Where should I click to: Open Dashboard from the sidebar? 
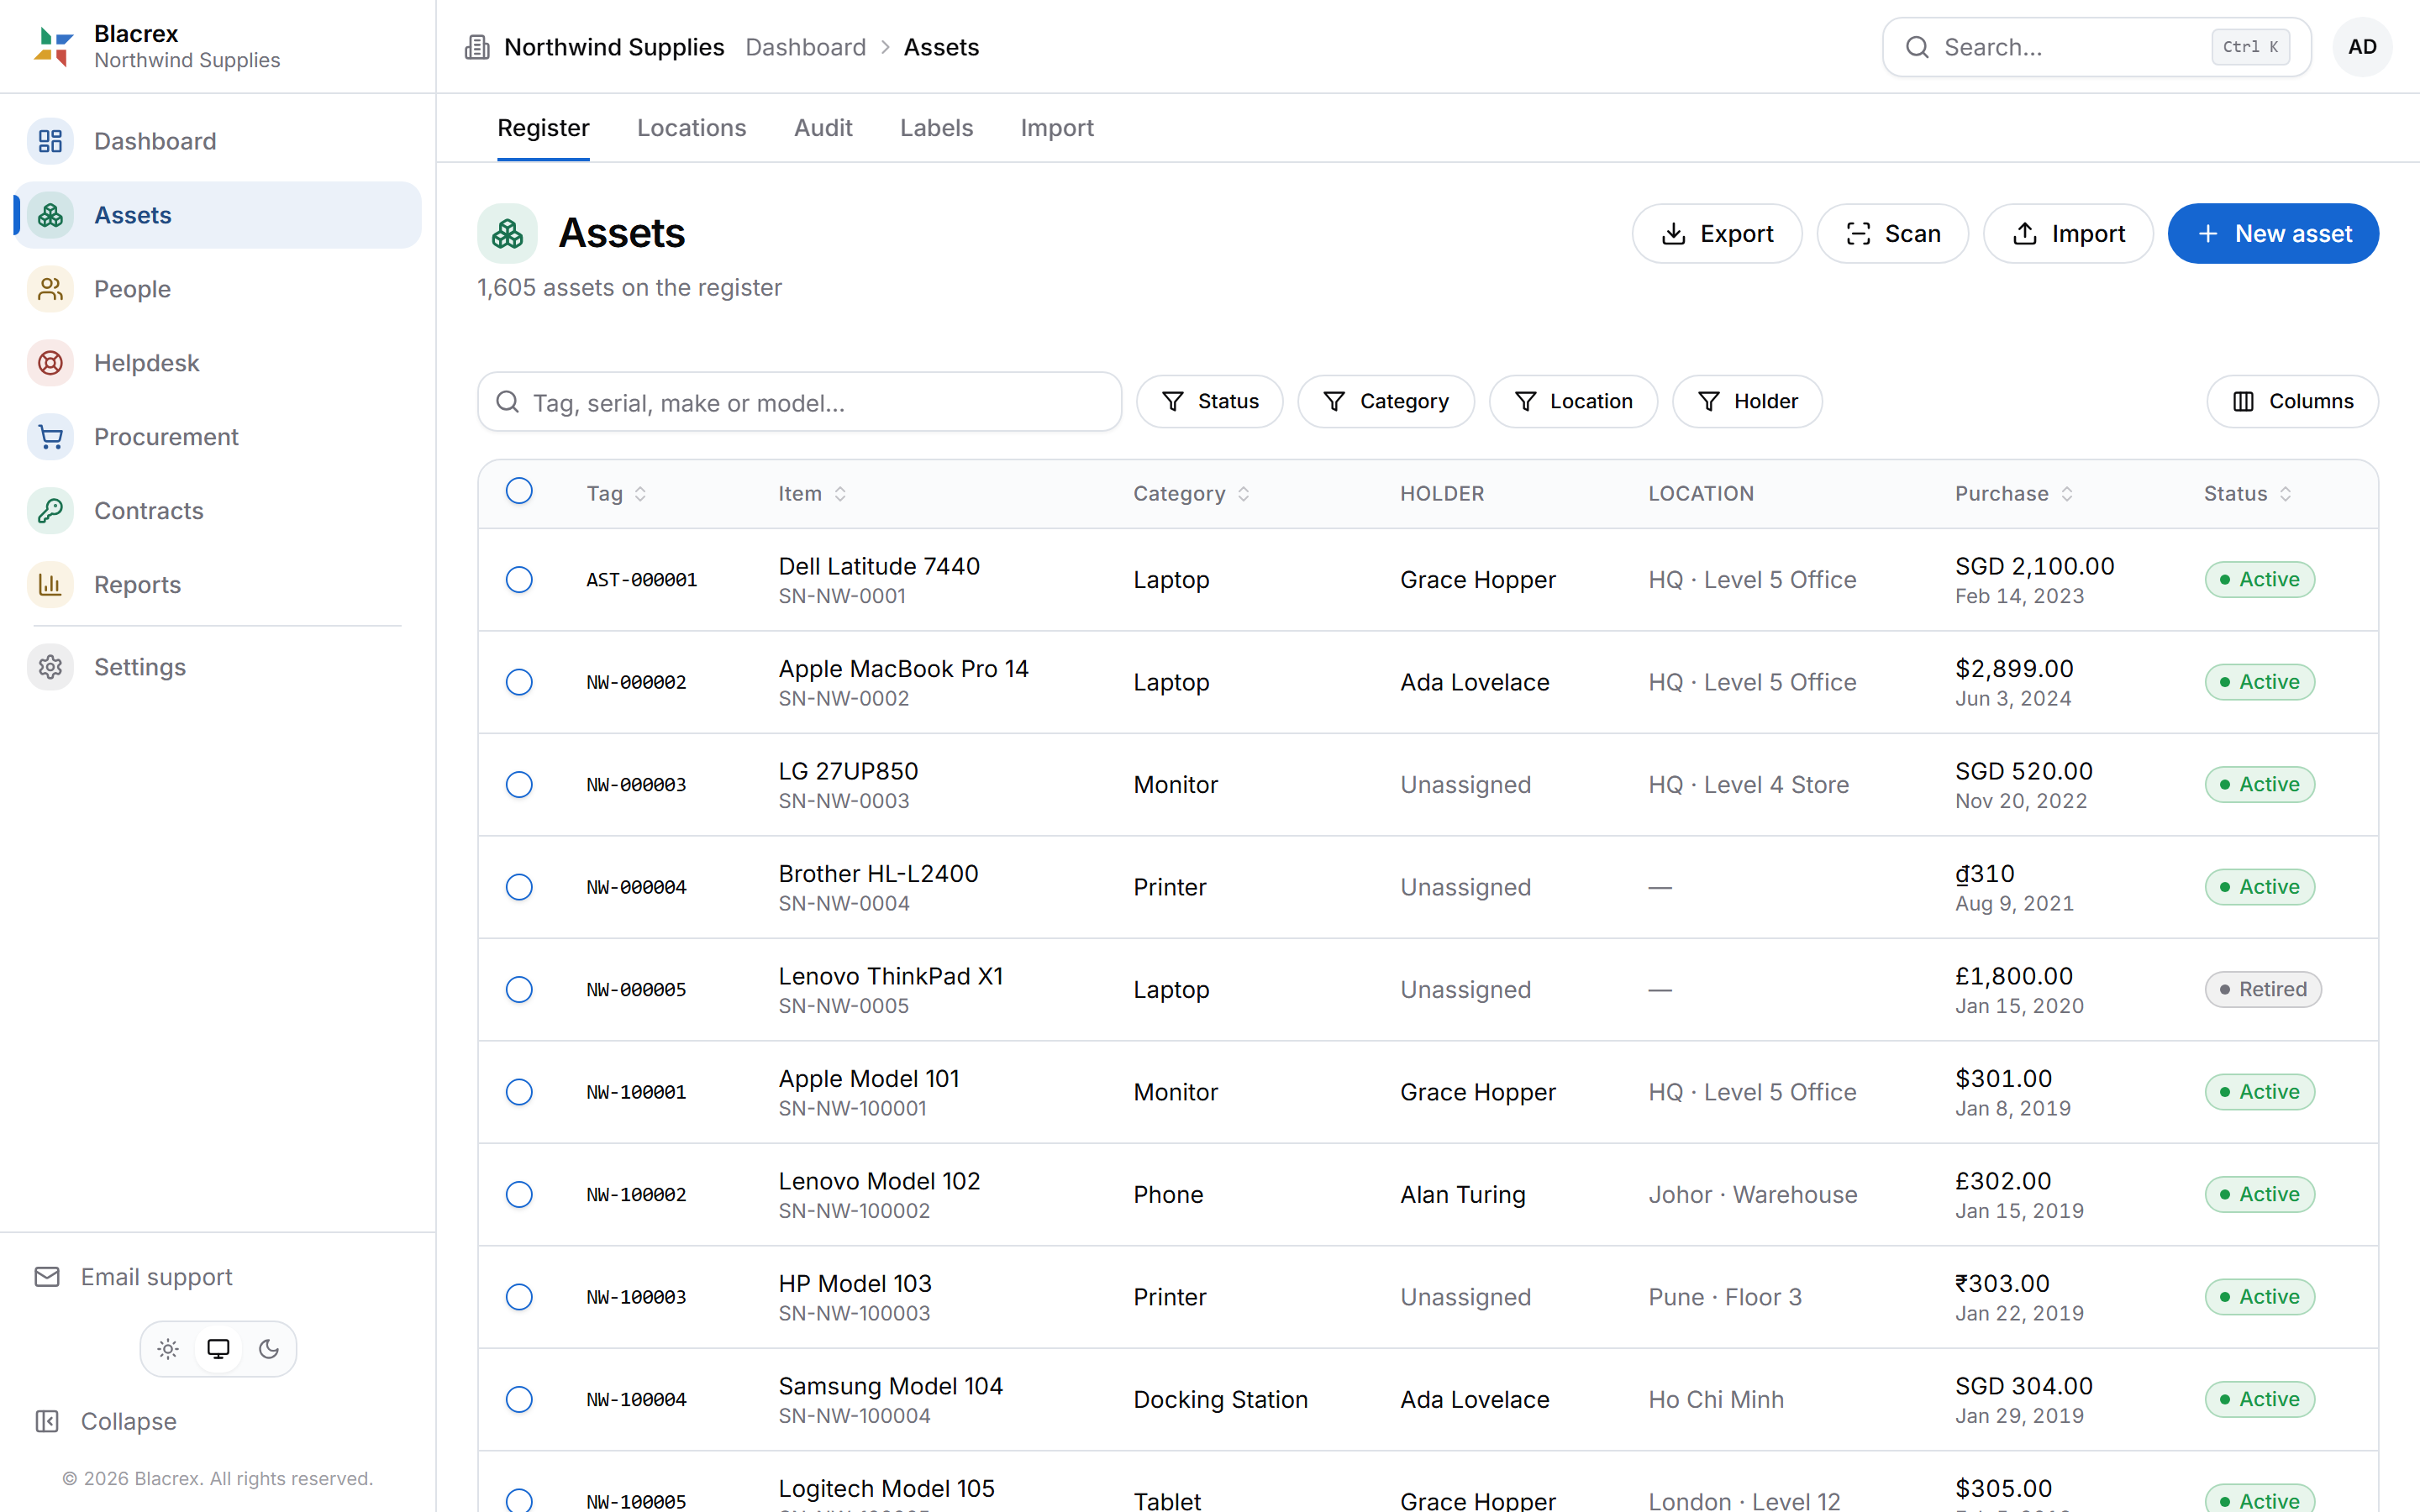click(x=218, y=141)
